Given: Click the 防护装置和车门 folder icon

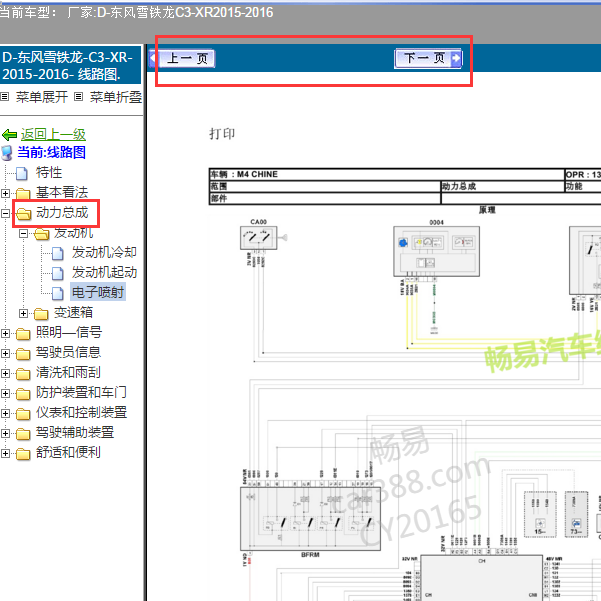Looking at the screenshot, I should (23, 393).
